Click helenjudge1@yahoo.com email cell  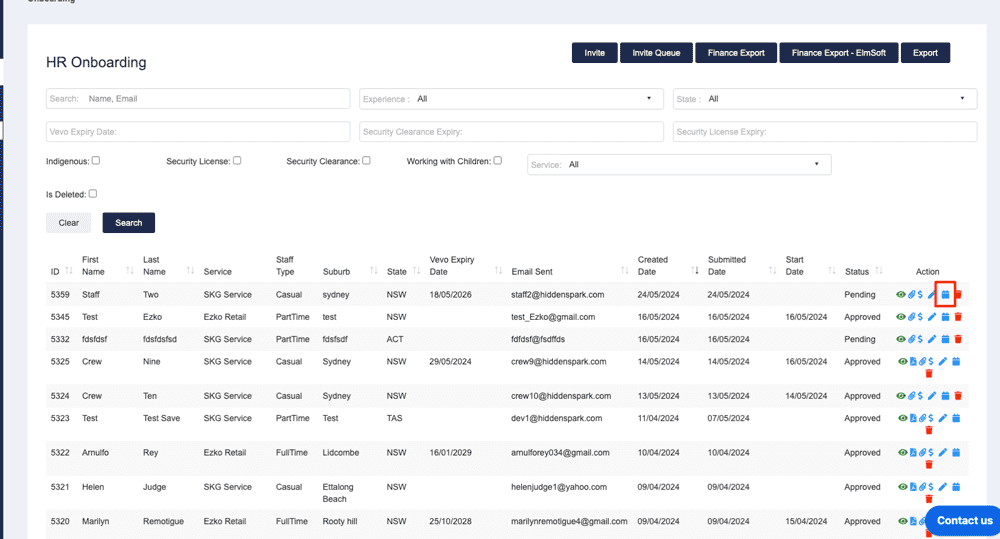click(559, 487)
